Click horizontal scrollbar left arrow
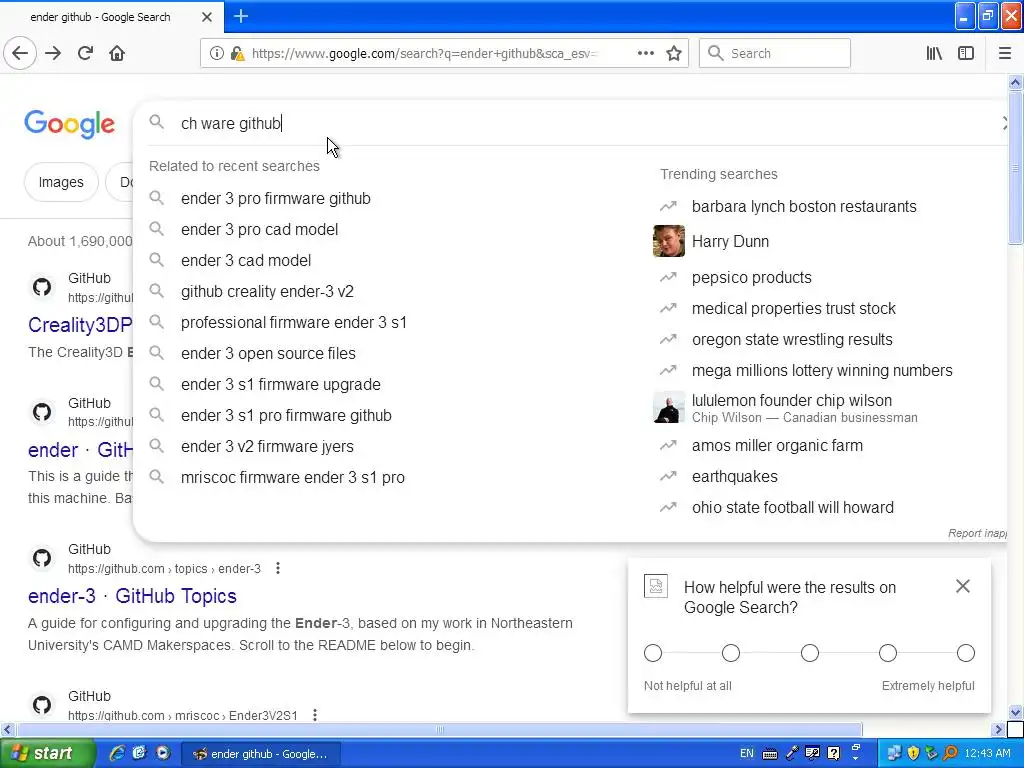 [x=7, y=729]
